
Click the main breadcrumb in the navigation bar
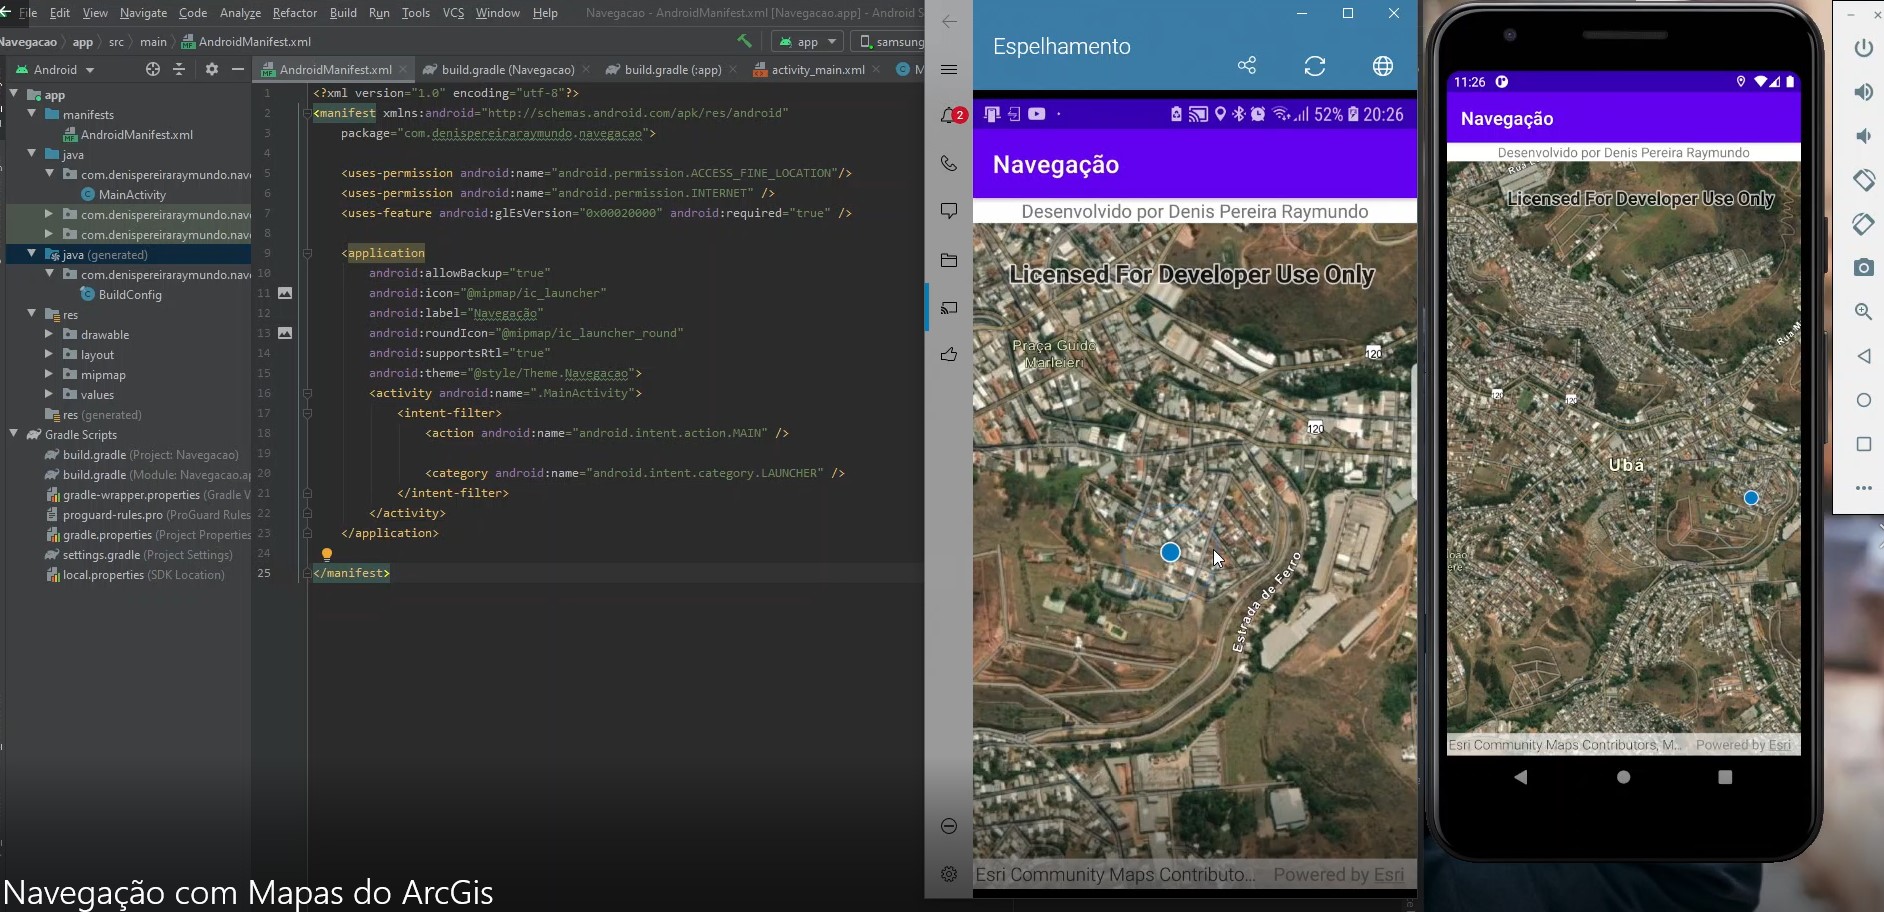(x=153, y=42)
